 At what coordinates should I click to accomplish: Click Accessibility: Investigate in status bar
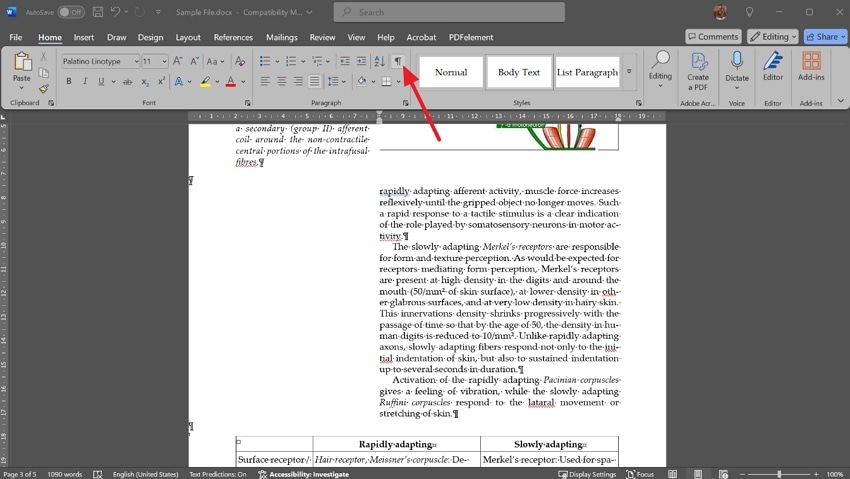(x=304, y=474)
